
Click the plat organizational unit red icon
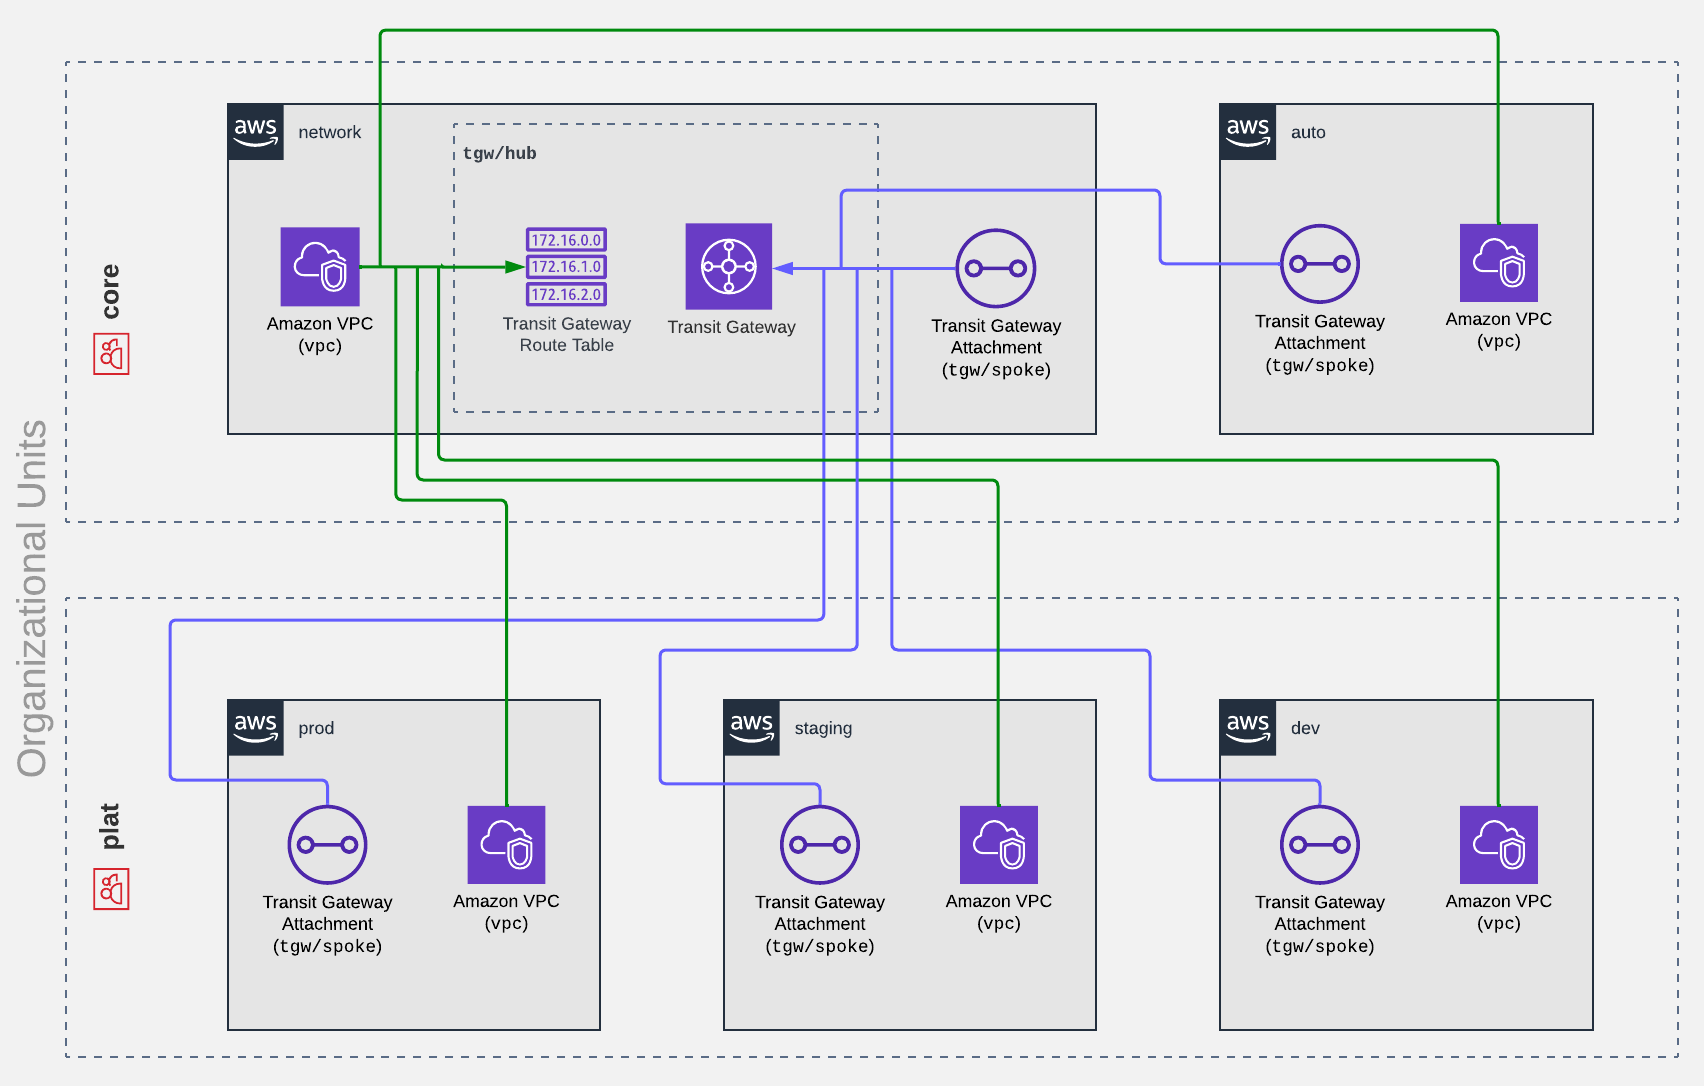(x=111, y=889)
